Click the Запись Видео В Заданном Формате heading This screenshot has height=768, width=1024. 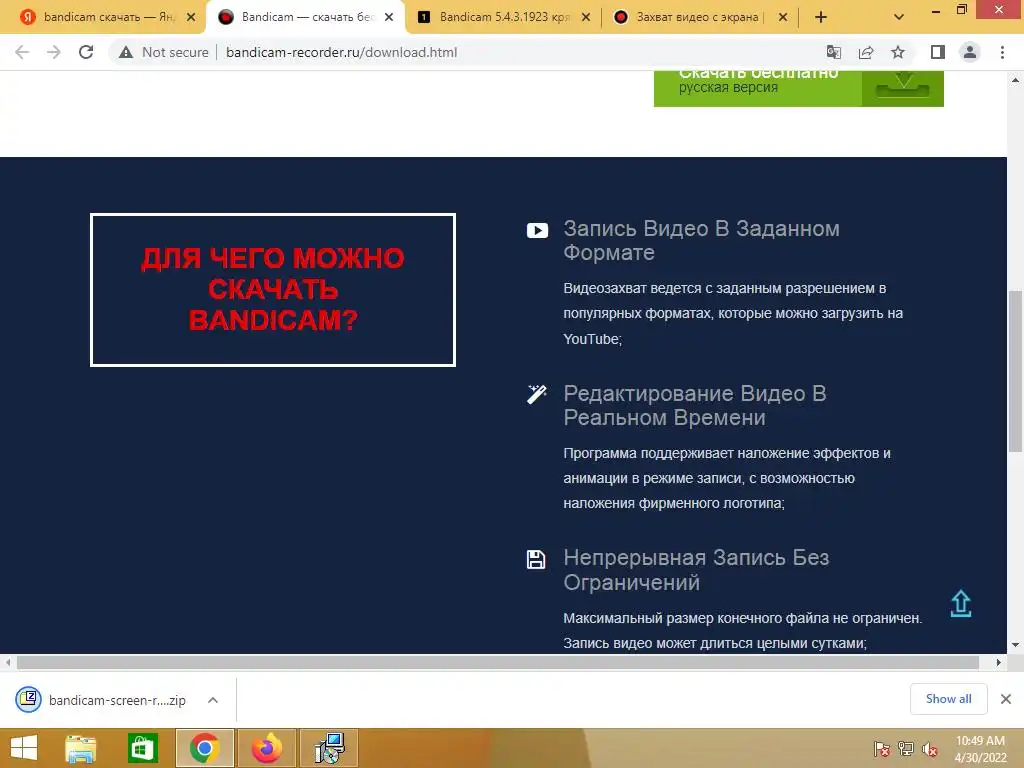click(x=701, y=240)
